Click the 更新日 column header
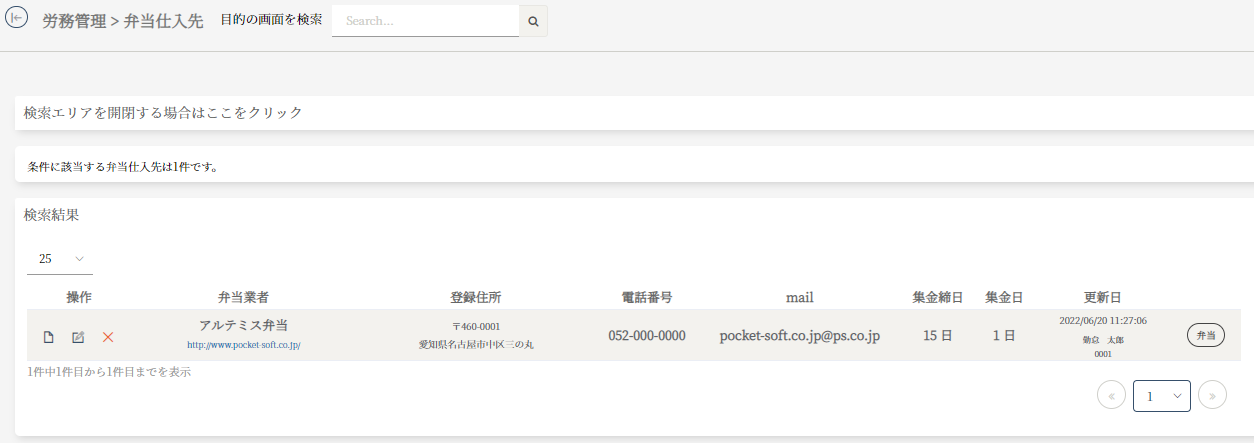The height and width of the screenshot is (443, 1254). tap(1102, 297)
